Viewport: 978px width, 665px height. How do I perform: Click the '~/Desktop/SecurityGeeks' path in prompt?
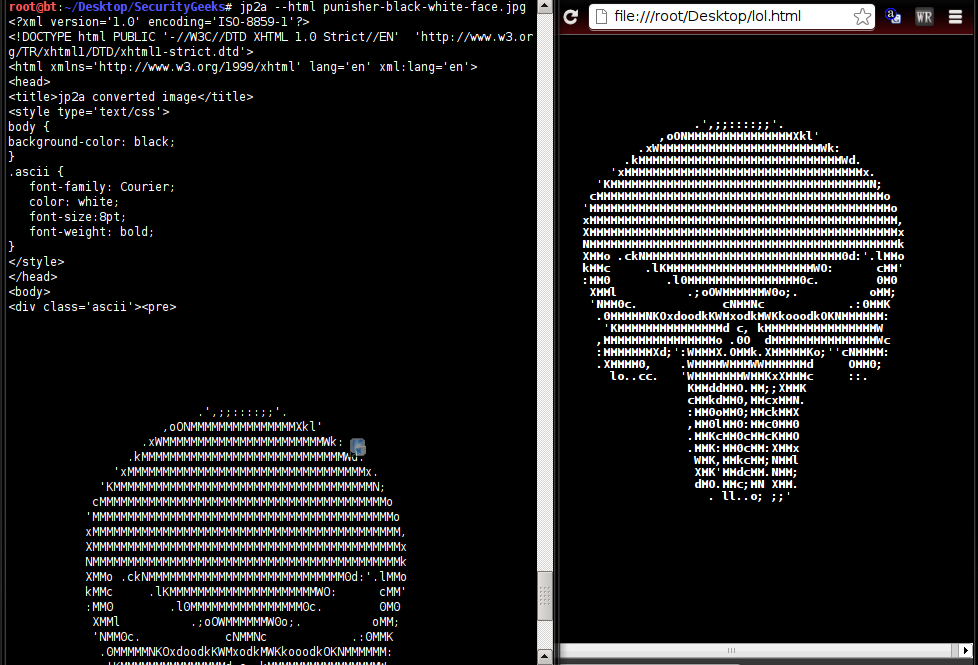(145, 7)
